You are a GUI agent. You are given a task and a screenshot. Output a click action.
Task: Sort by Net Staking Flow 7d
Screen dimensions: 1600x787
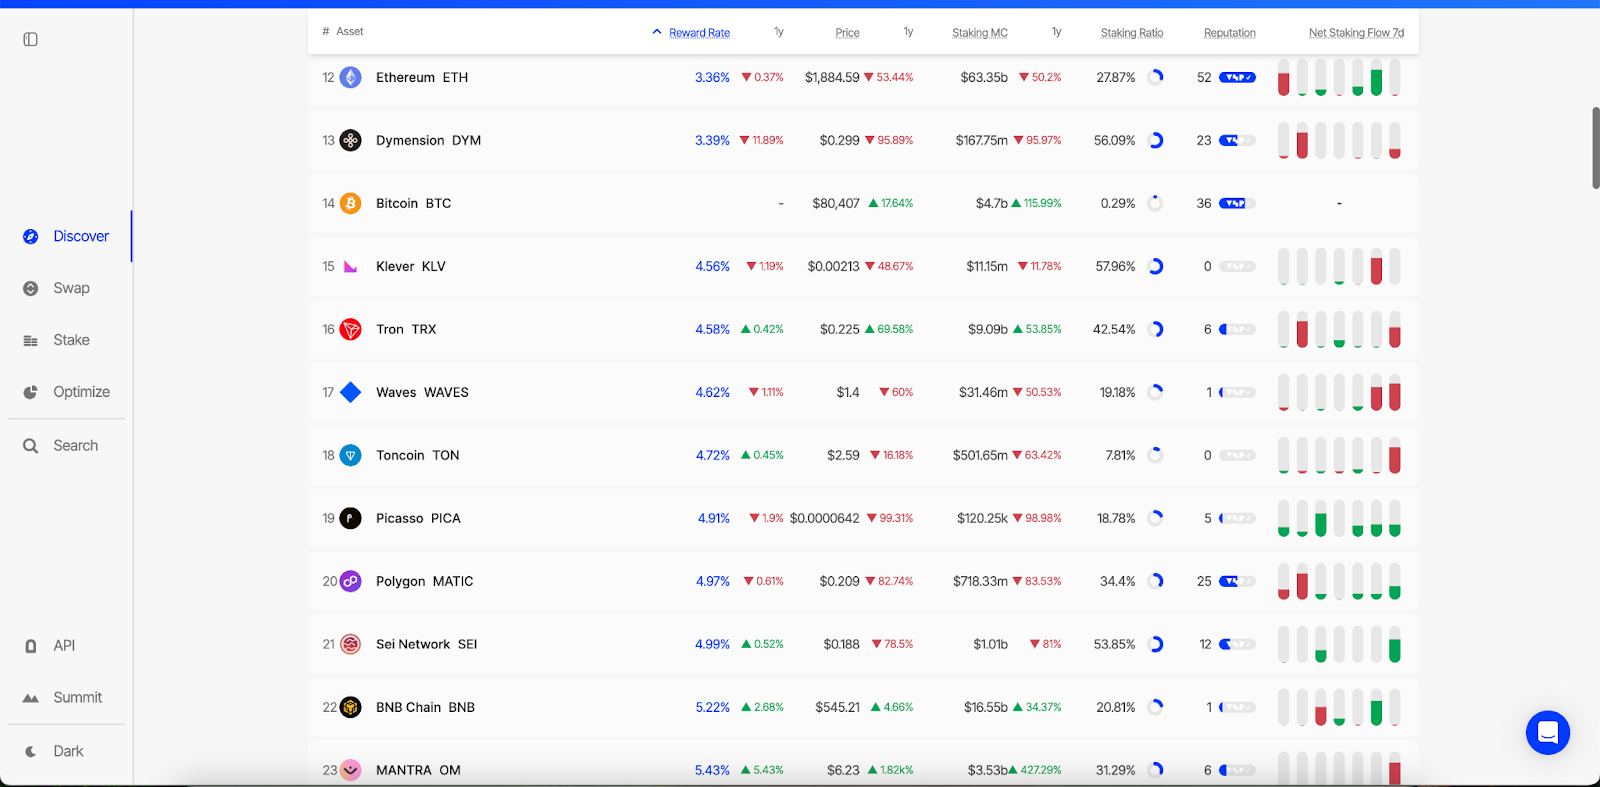point(1356,33)
